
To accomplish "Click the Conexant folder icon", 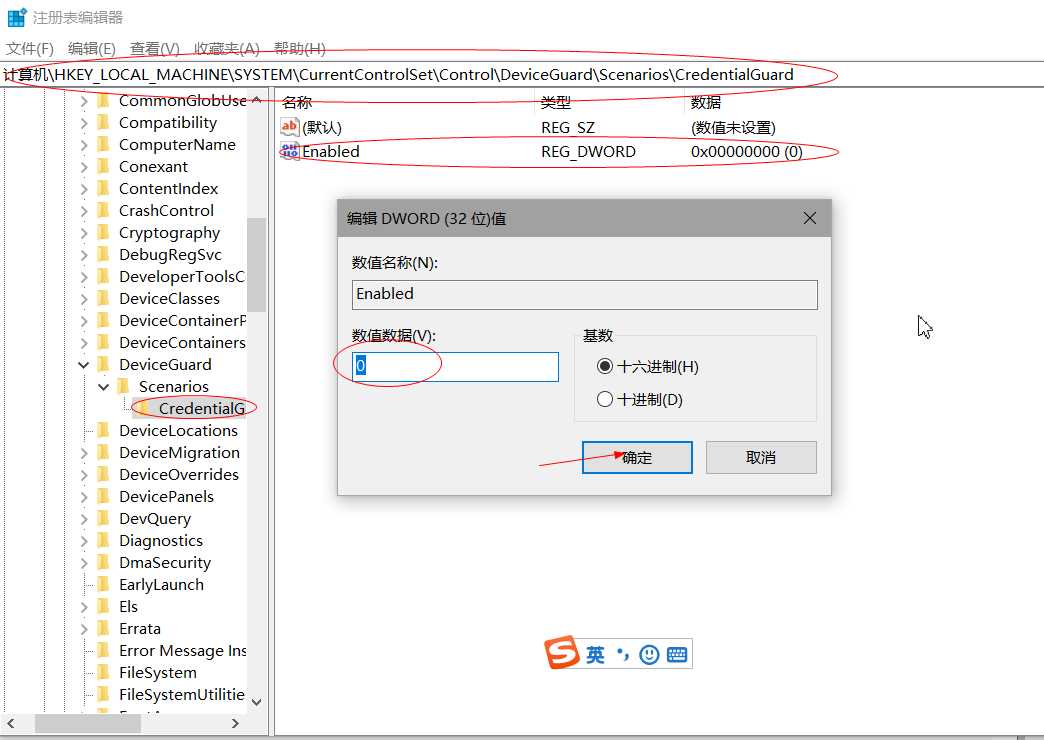I will 103,167.
